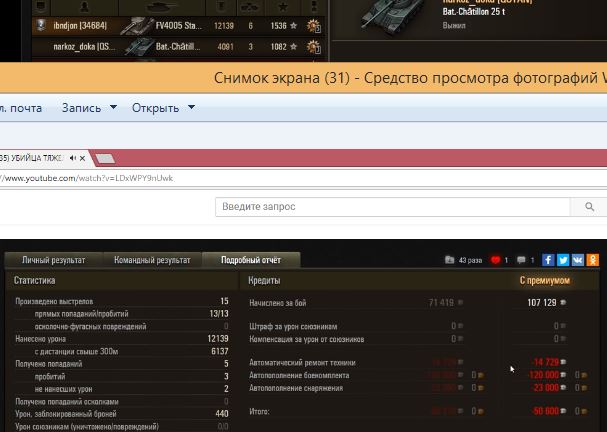Image resolution: width=607 pixels, height=432 pixels.
Task: Click the medal icon in ibndjon row
Action: pos(313,26)
